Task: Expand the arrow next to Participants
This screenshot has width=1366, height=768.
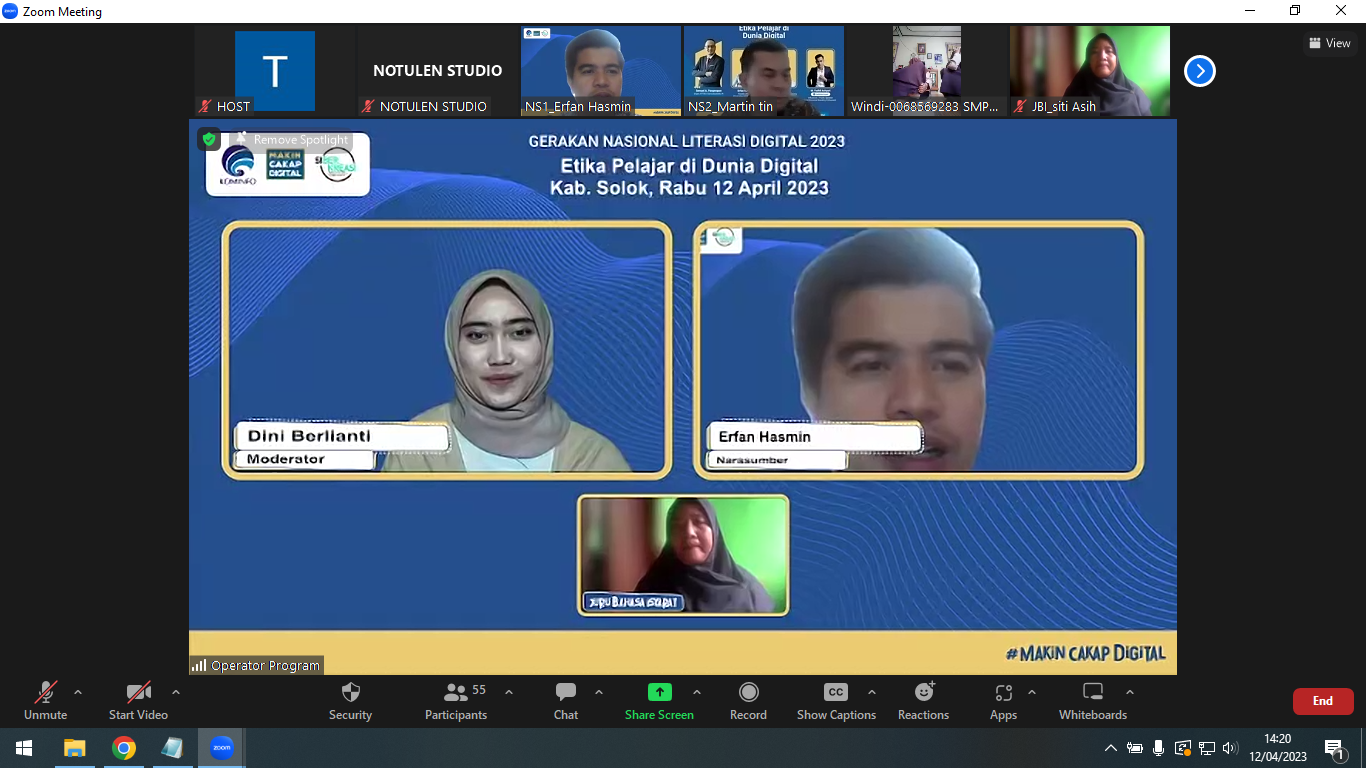Action: [x=509, y=692]
